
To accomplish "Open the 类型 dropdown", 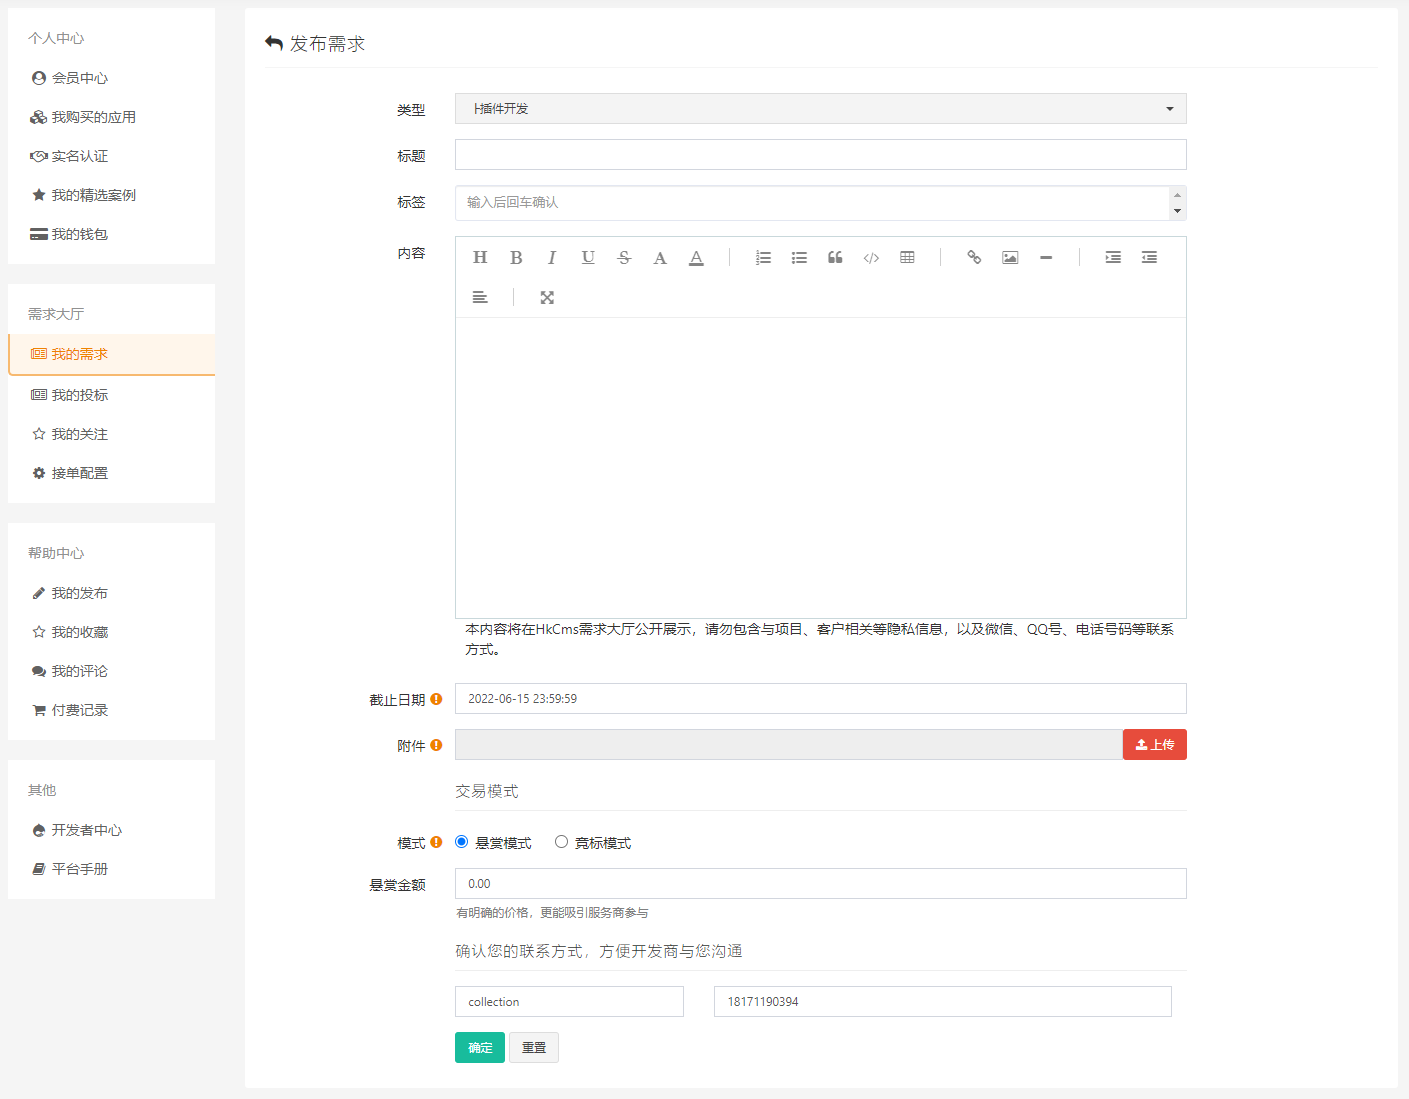I will (x=820, y=109).
